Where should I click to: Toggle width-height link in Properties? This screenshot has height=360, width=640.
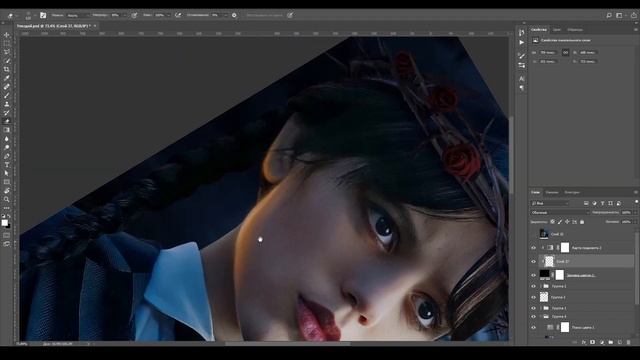(x=565, y=52)
